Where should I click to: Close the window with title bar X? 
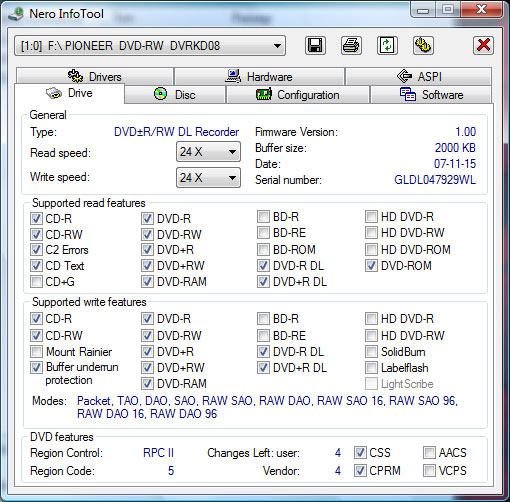click(x=481, y=9)
